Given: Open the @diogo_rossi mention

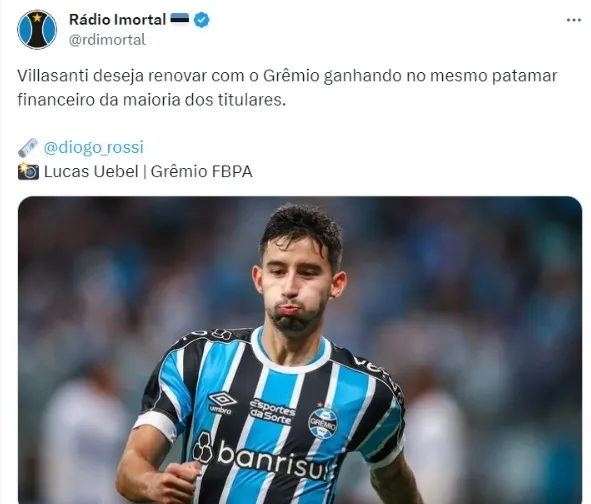Looking at the screenshot, I should pyautogui.click(x=93, y=147).
